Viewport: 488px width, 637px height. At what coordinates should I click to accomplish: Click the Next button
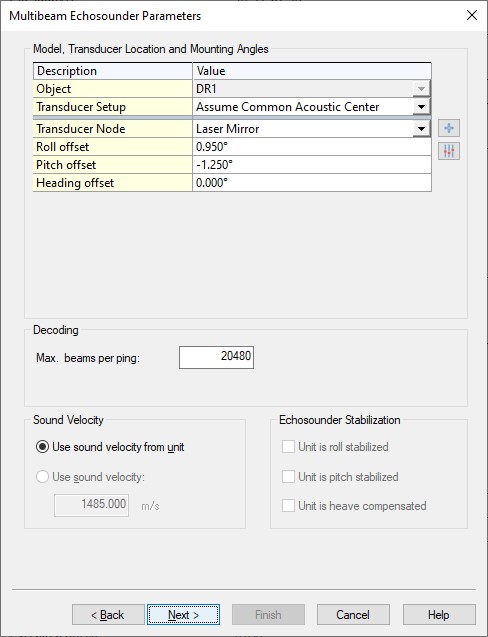[x=183, y=615]
